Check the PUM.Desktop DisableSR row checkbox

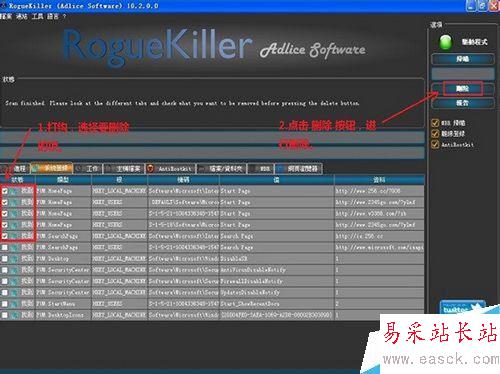coord(5,259)
